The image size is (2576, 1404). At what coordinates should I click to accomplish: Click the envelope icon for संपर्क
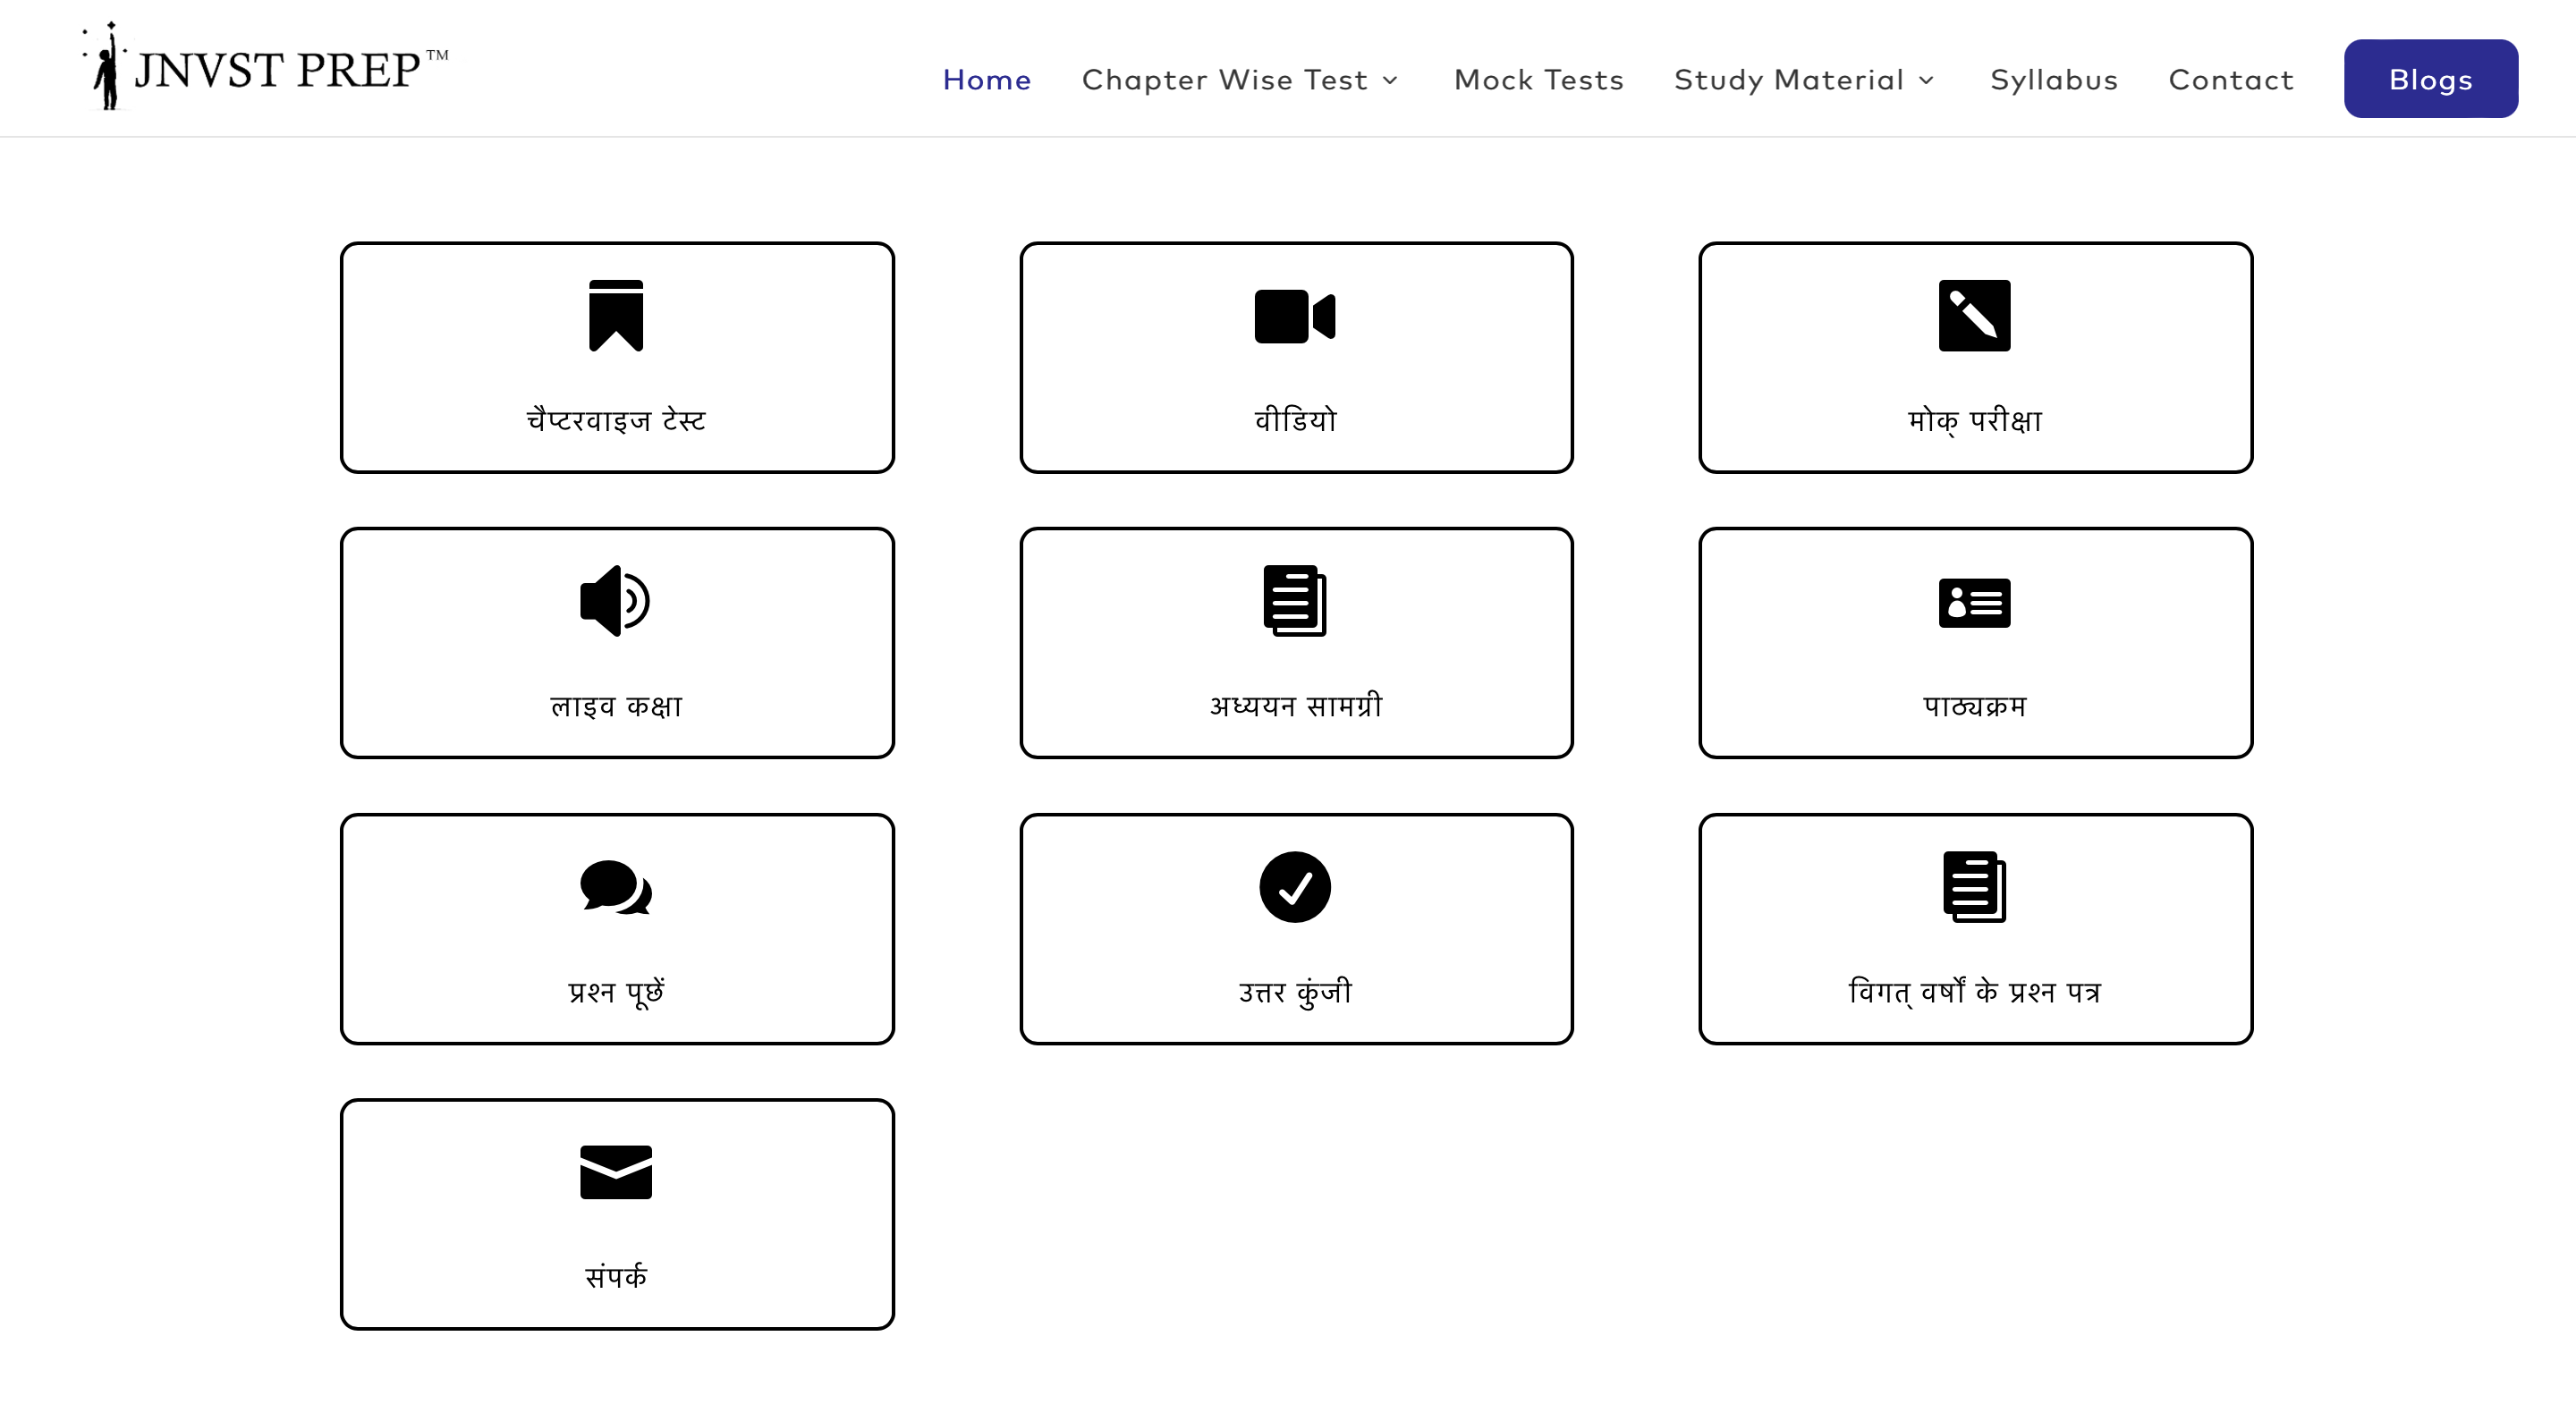(x=616, y=1172)
